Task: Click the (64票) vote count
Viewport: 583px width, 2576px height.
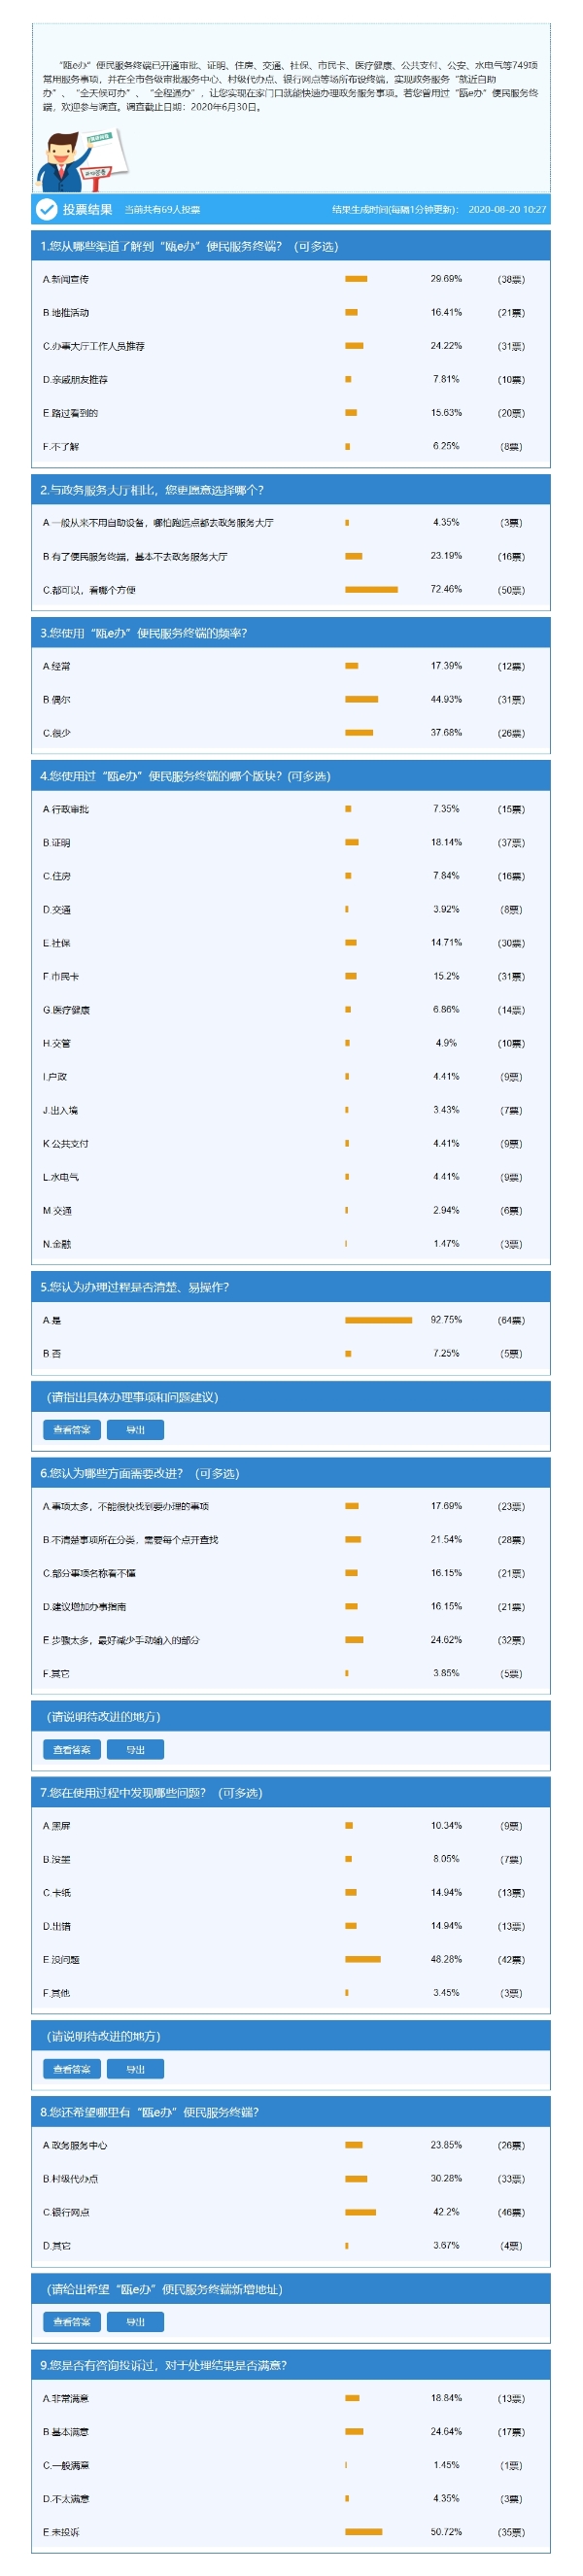Action: click(x=511, y=1320)
